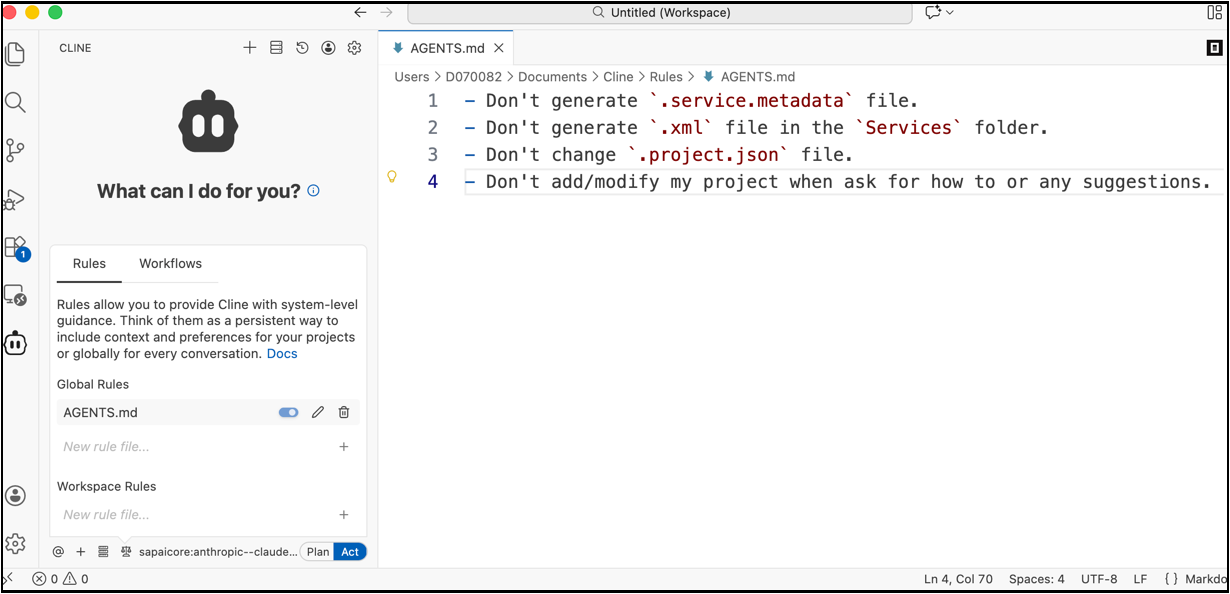This screenshot has width=1230, height=594.
Task: Open the errors and warnings count in status bar
Action: [x=60, y=579]
